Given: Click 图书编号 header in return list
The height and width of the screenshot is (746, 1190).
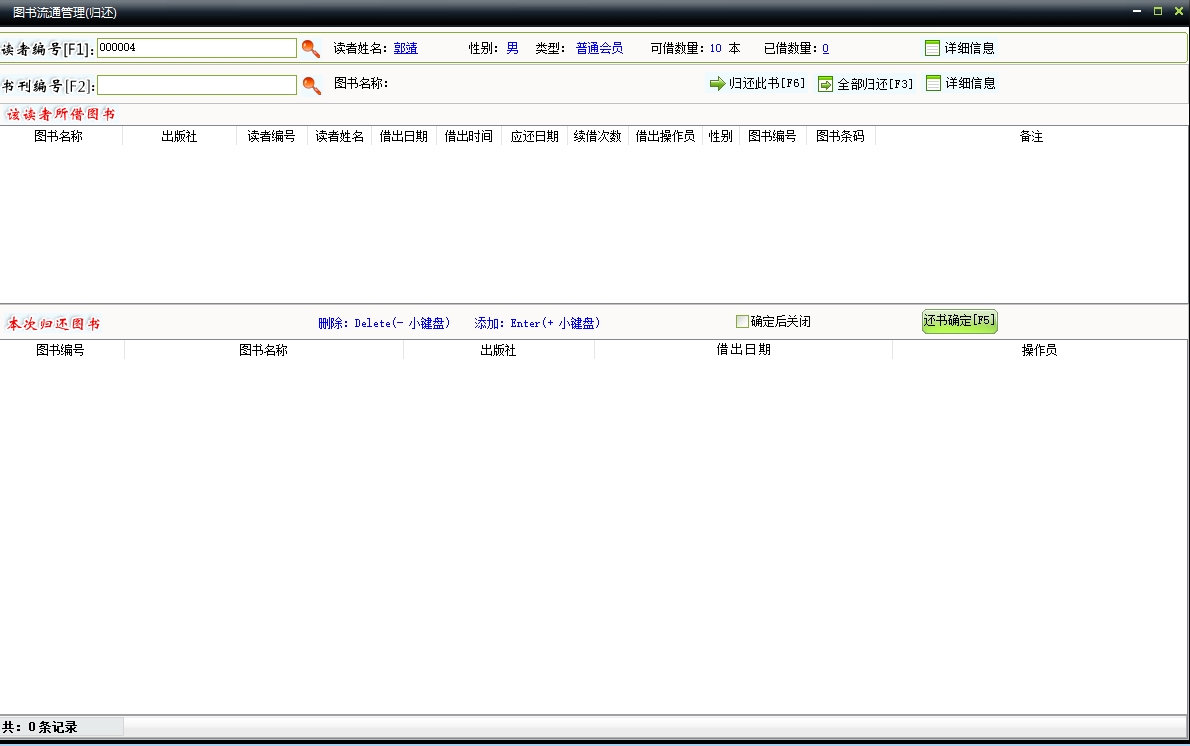Looking at the screenshot, I should click(60, 351).
